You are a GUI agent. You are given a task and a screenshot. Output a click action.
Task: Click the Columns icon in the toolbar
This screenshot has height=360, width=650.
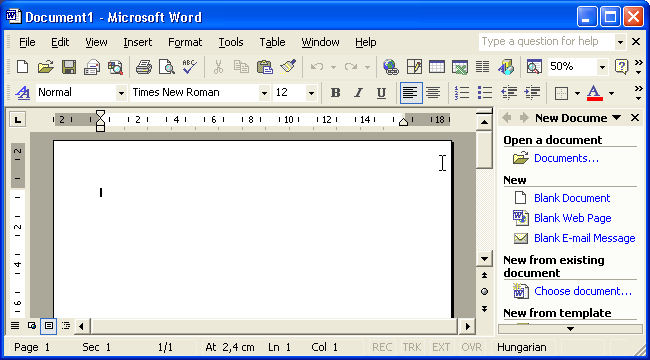[482, 66]
